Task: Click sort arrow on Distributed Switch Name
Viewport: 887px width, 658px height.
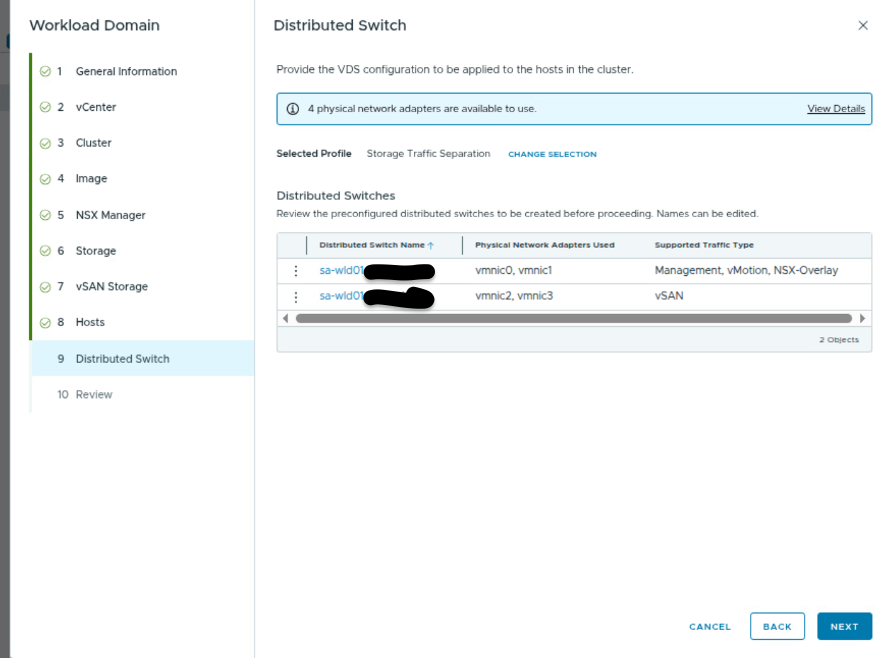Action: [431, 245]
